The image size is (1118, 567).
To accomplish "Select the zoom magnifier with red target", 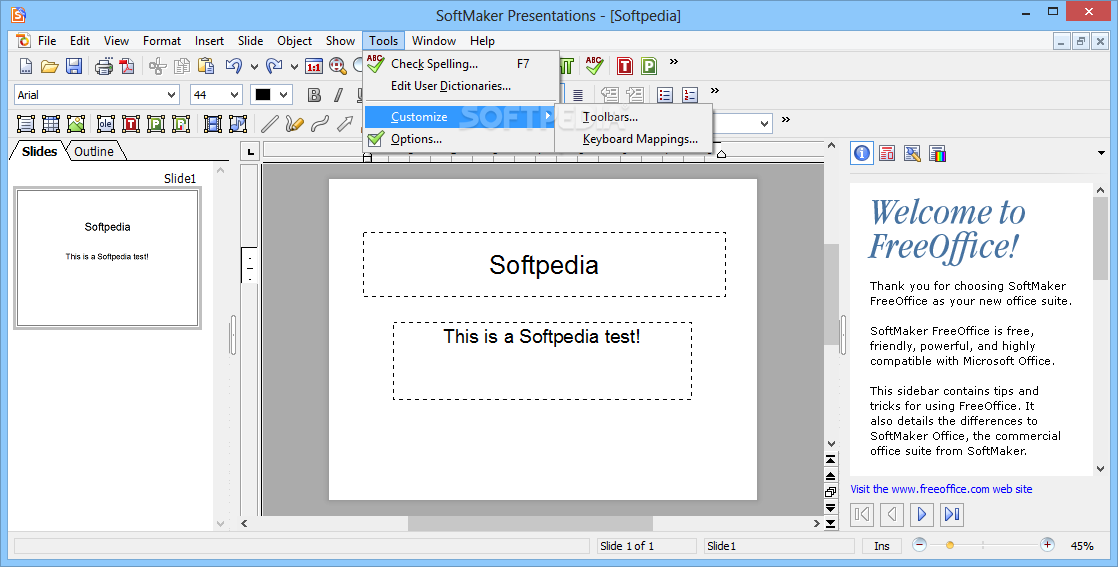I will [x=338, y=66].
